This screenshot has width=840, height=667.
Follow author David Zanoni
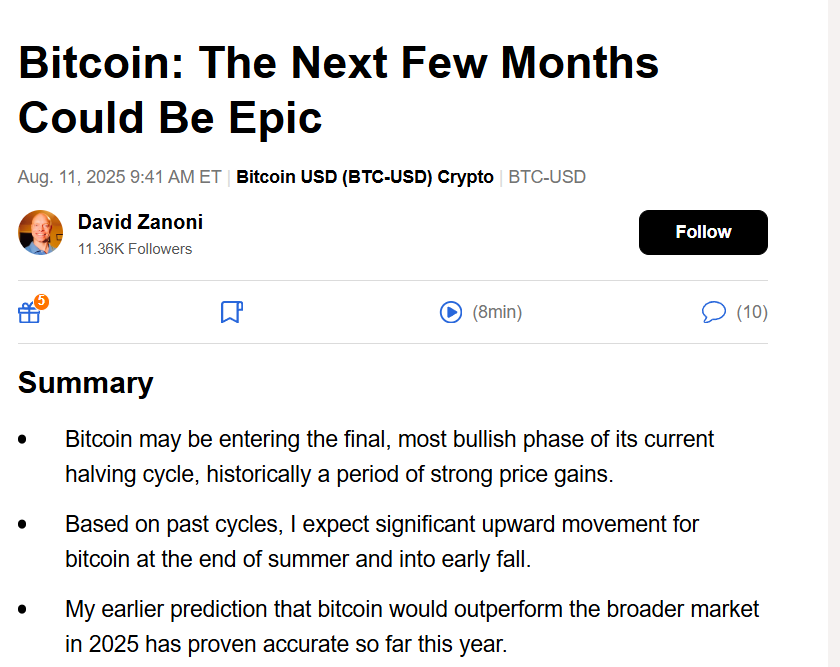pos(703,232)
